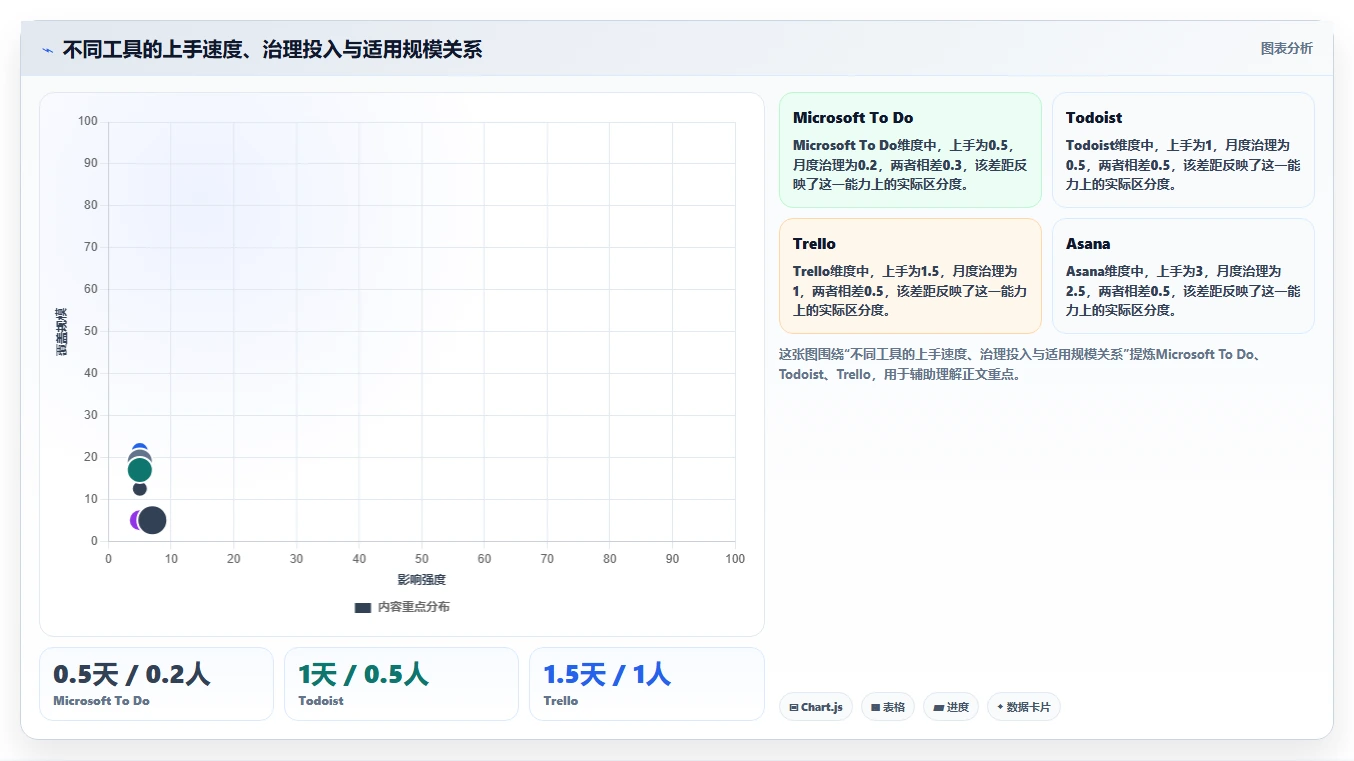Viewport: 1354px width, 761px height.
Task: Click the x-axis tick label 50
Action: [x=422, y=559]
